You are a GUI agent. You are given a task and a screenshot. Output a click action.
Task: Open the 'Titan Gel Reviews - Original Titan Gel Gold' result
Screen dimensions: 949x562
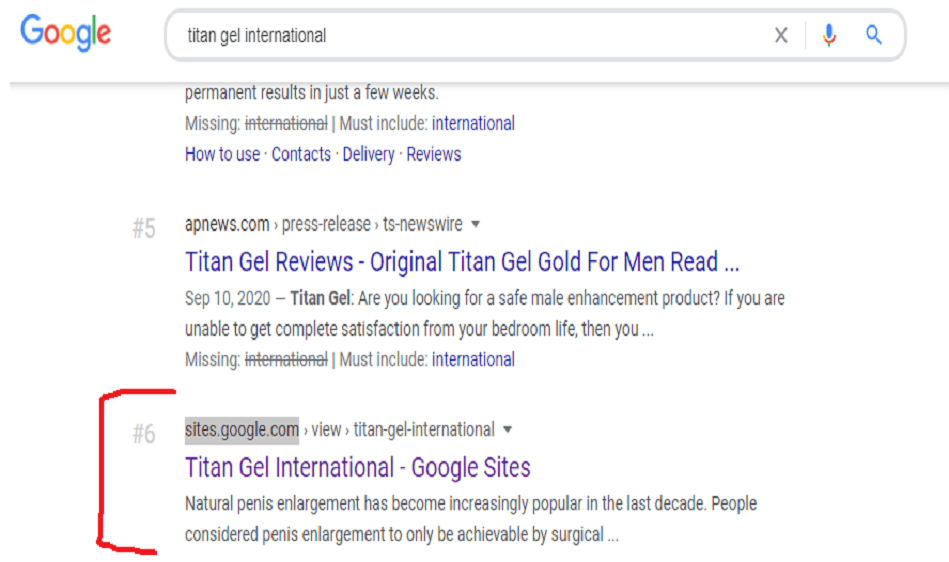462,262
